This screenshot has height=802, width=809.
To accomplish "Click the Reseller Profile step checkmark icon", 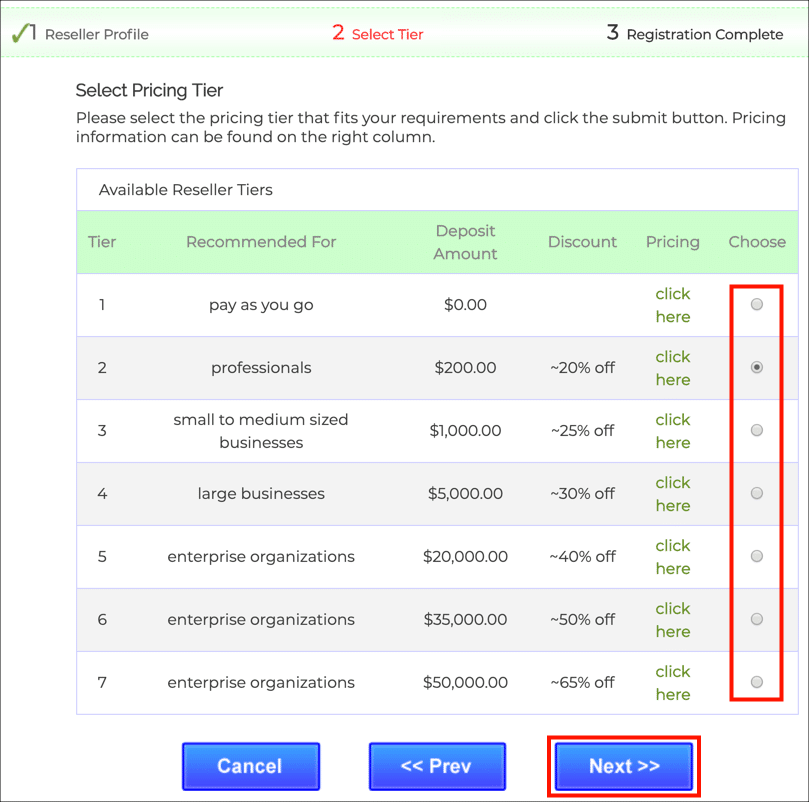I will [21, 34].
